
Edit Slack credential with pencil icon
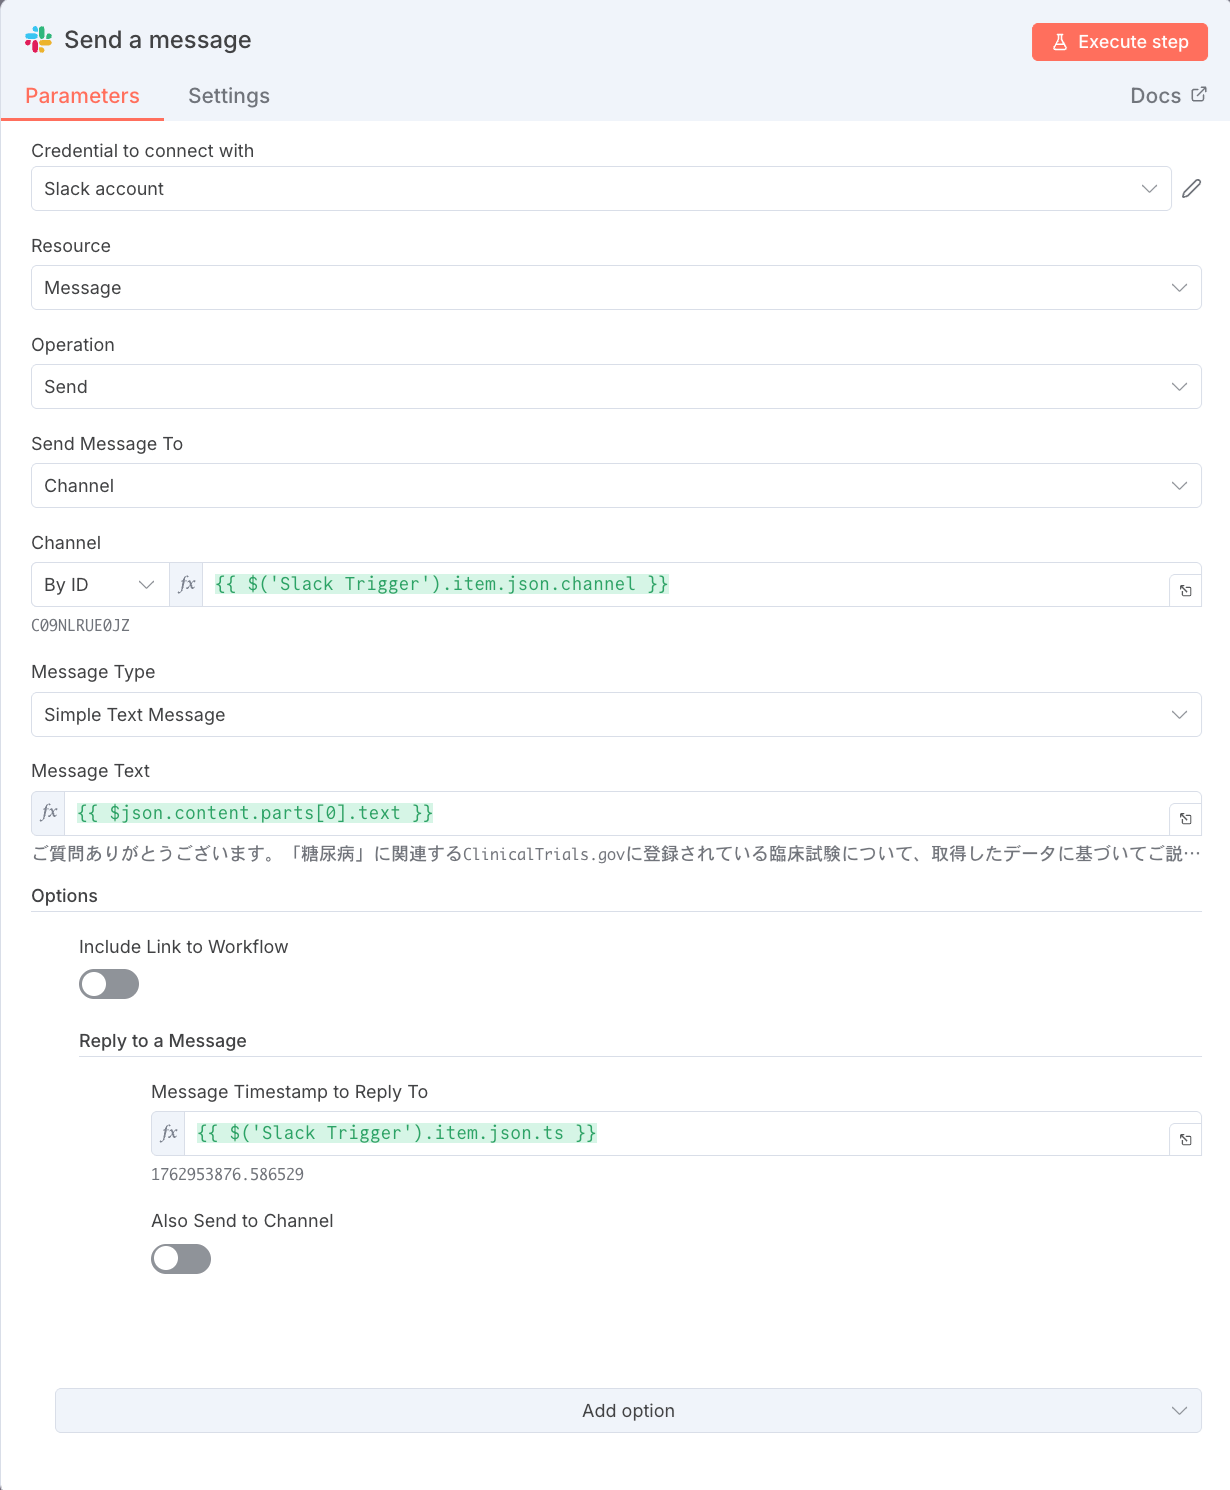1191,189
